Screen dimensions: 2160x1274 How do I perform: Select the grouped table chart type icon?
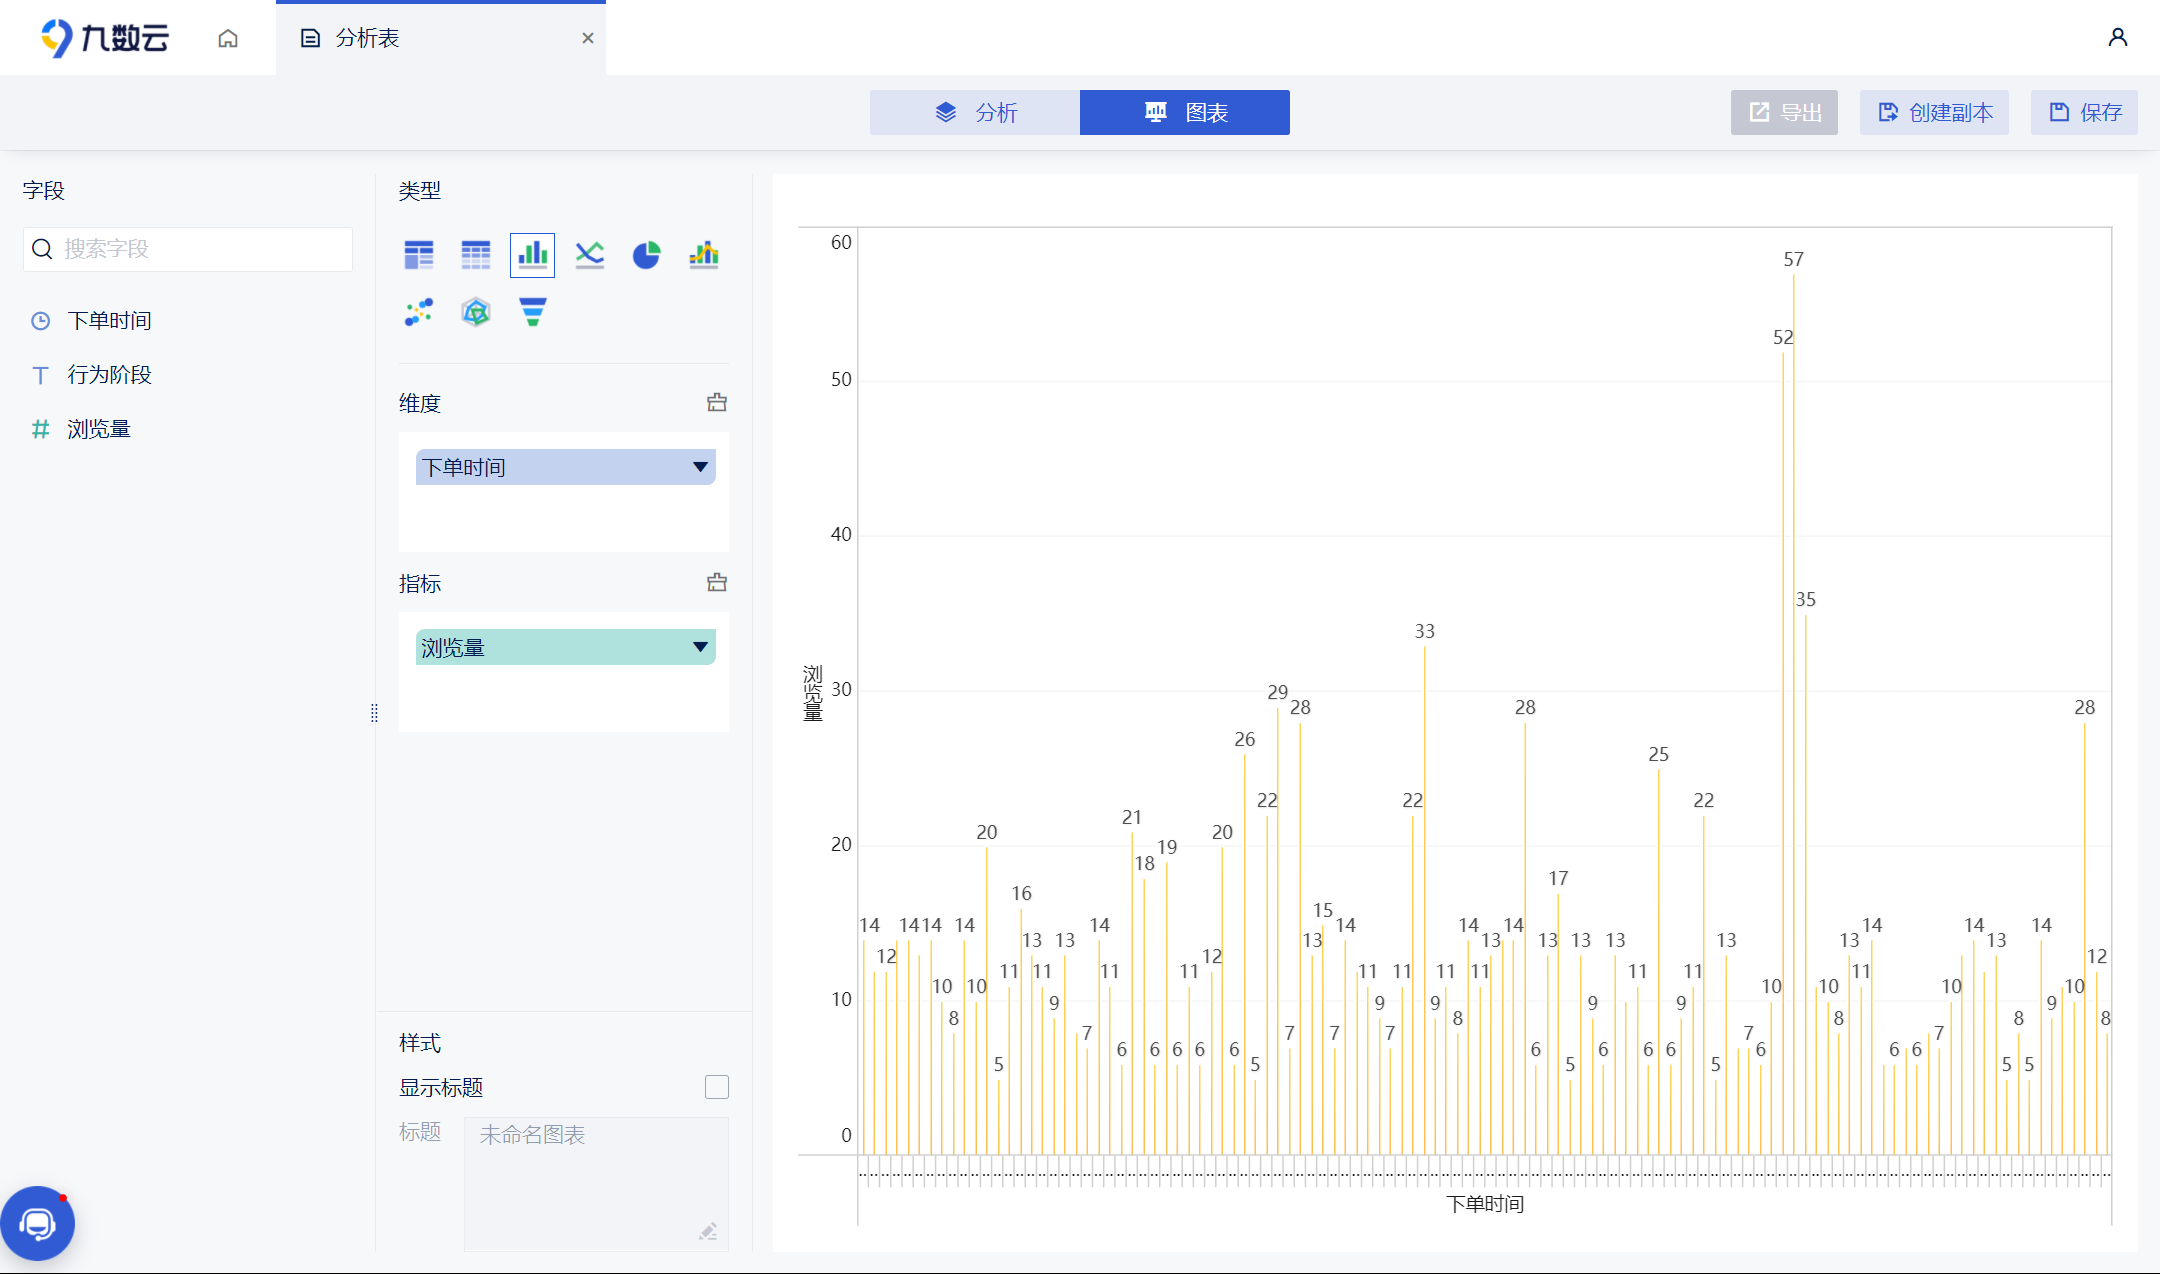click(419, 255)
